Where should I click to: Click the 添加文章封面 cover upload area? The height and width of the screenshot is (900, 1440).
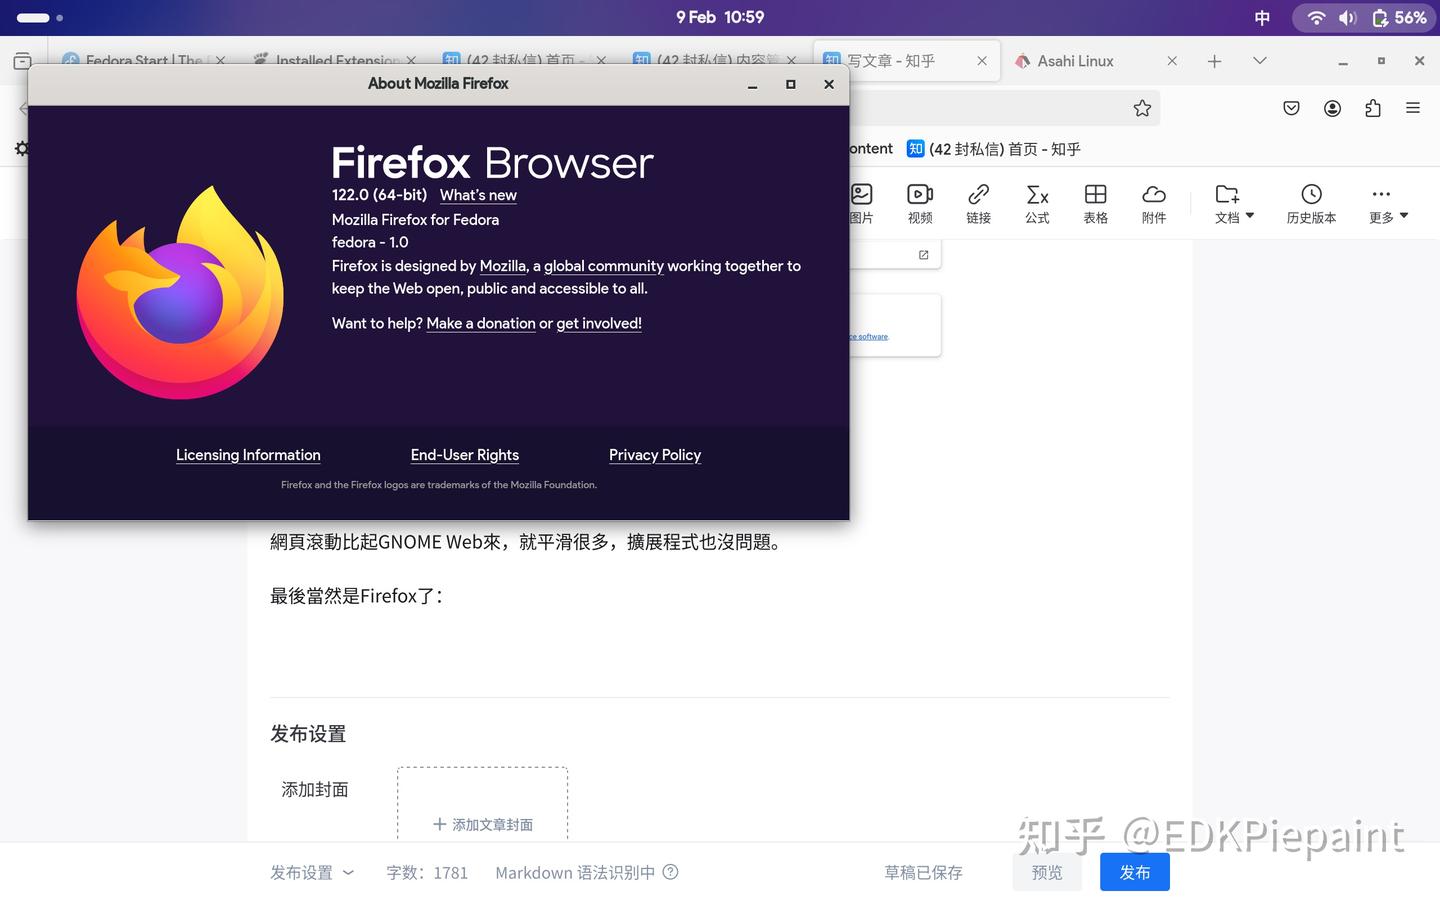[x=482, y=804]
